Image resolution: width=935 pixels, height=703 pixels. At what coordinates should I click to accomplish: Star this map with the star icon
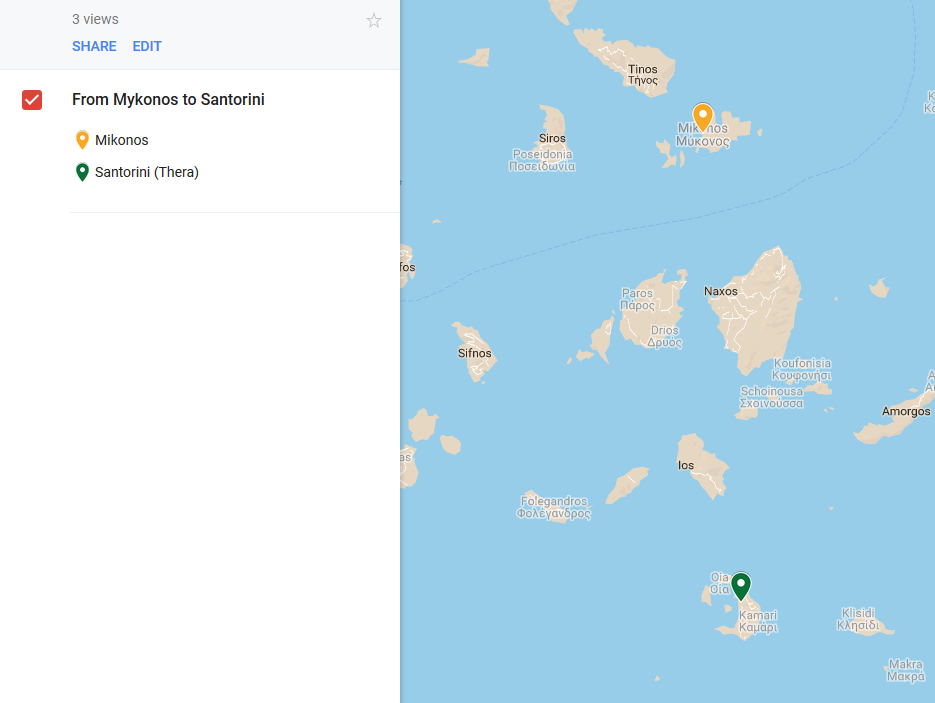point(374,21)
